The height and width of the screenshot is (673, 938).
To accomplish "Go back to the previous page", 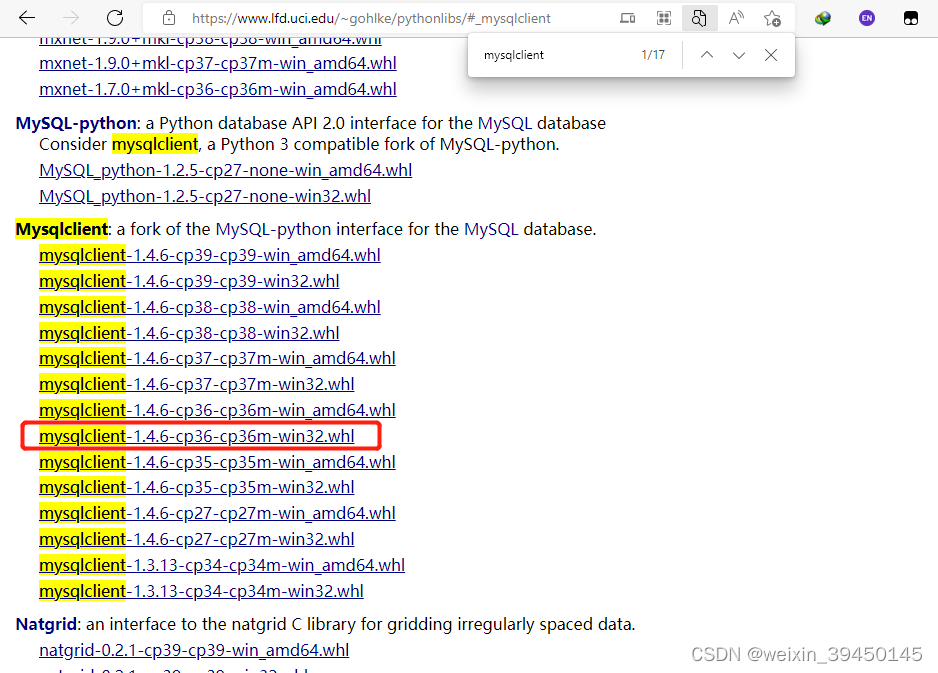I will (x=27, y=18).
